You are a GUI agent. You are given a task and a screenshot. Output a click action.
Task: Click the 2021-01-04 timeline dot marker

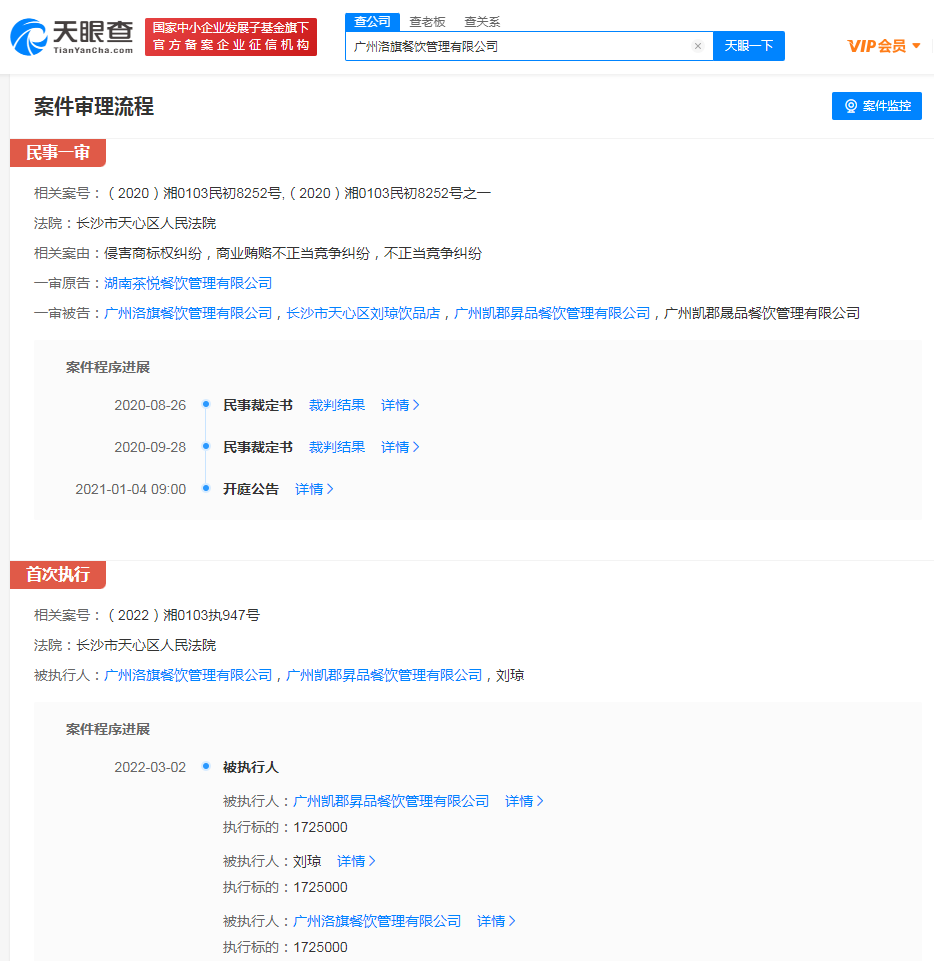coord(206,489)
